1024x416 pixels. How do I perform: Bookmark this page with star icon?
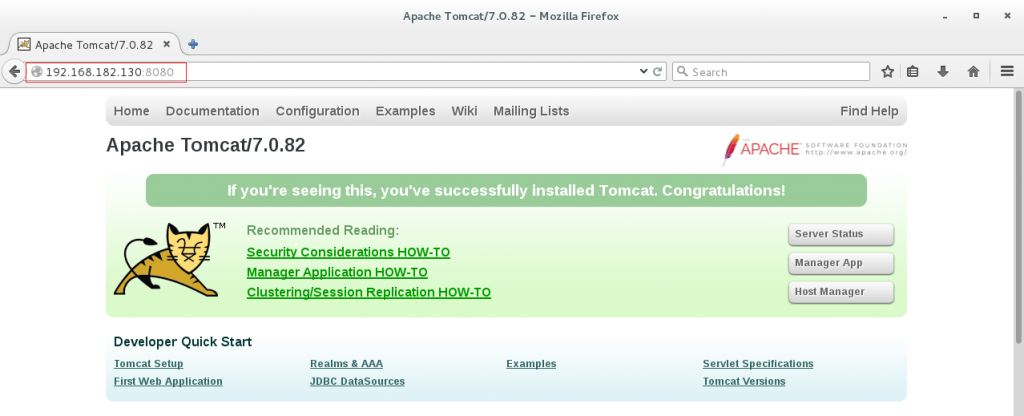pyautogui.click(x=887, y=72)
